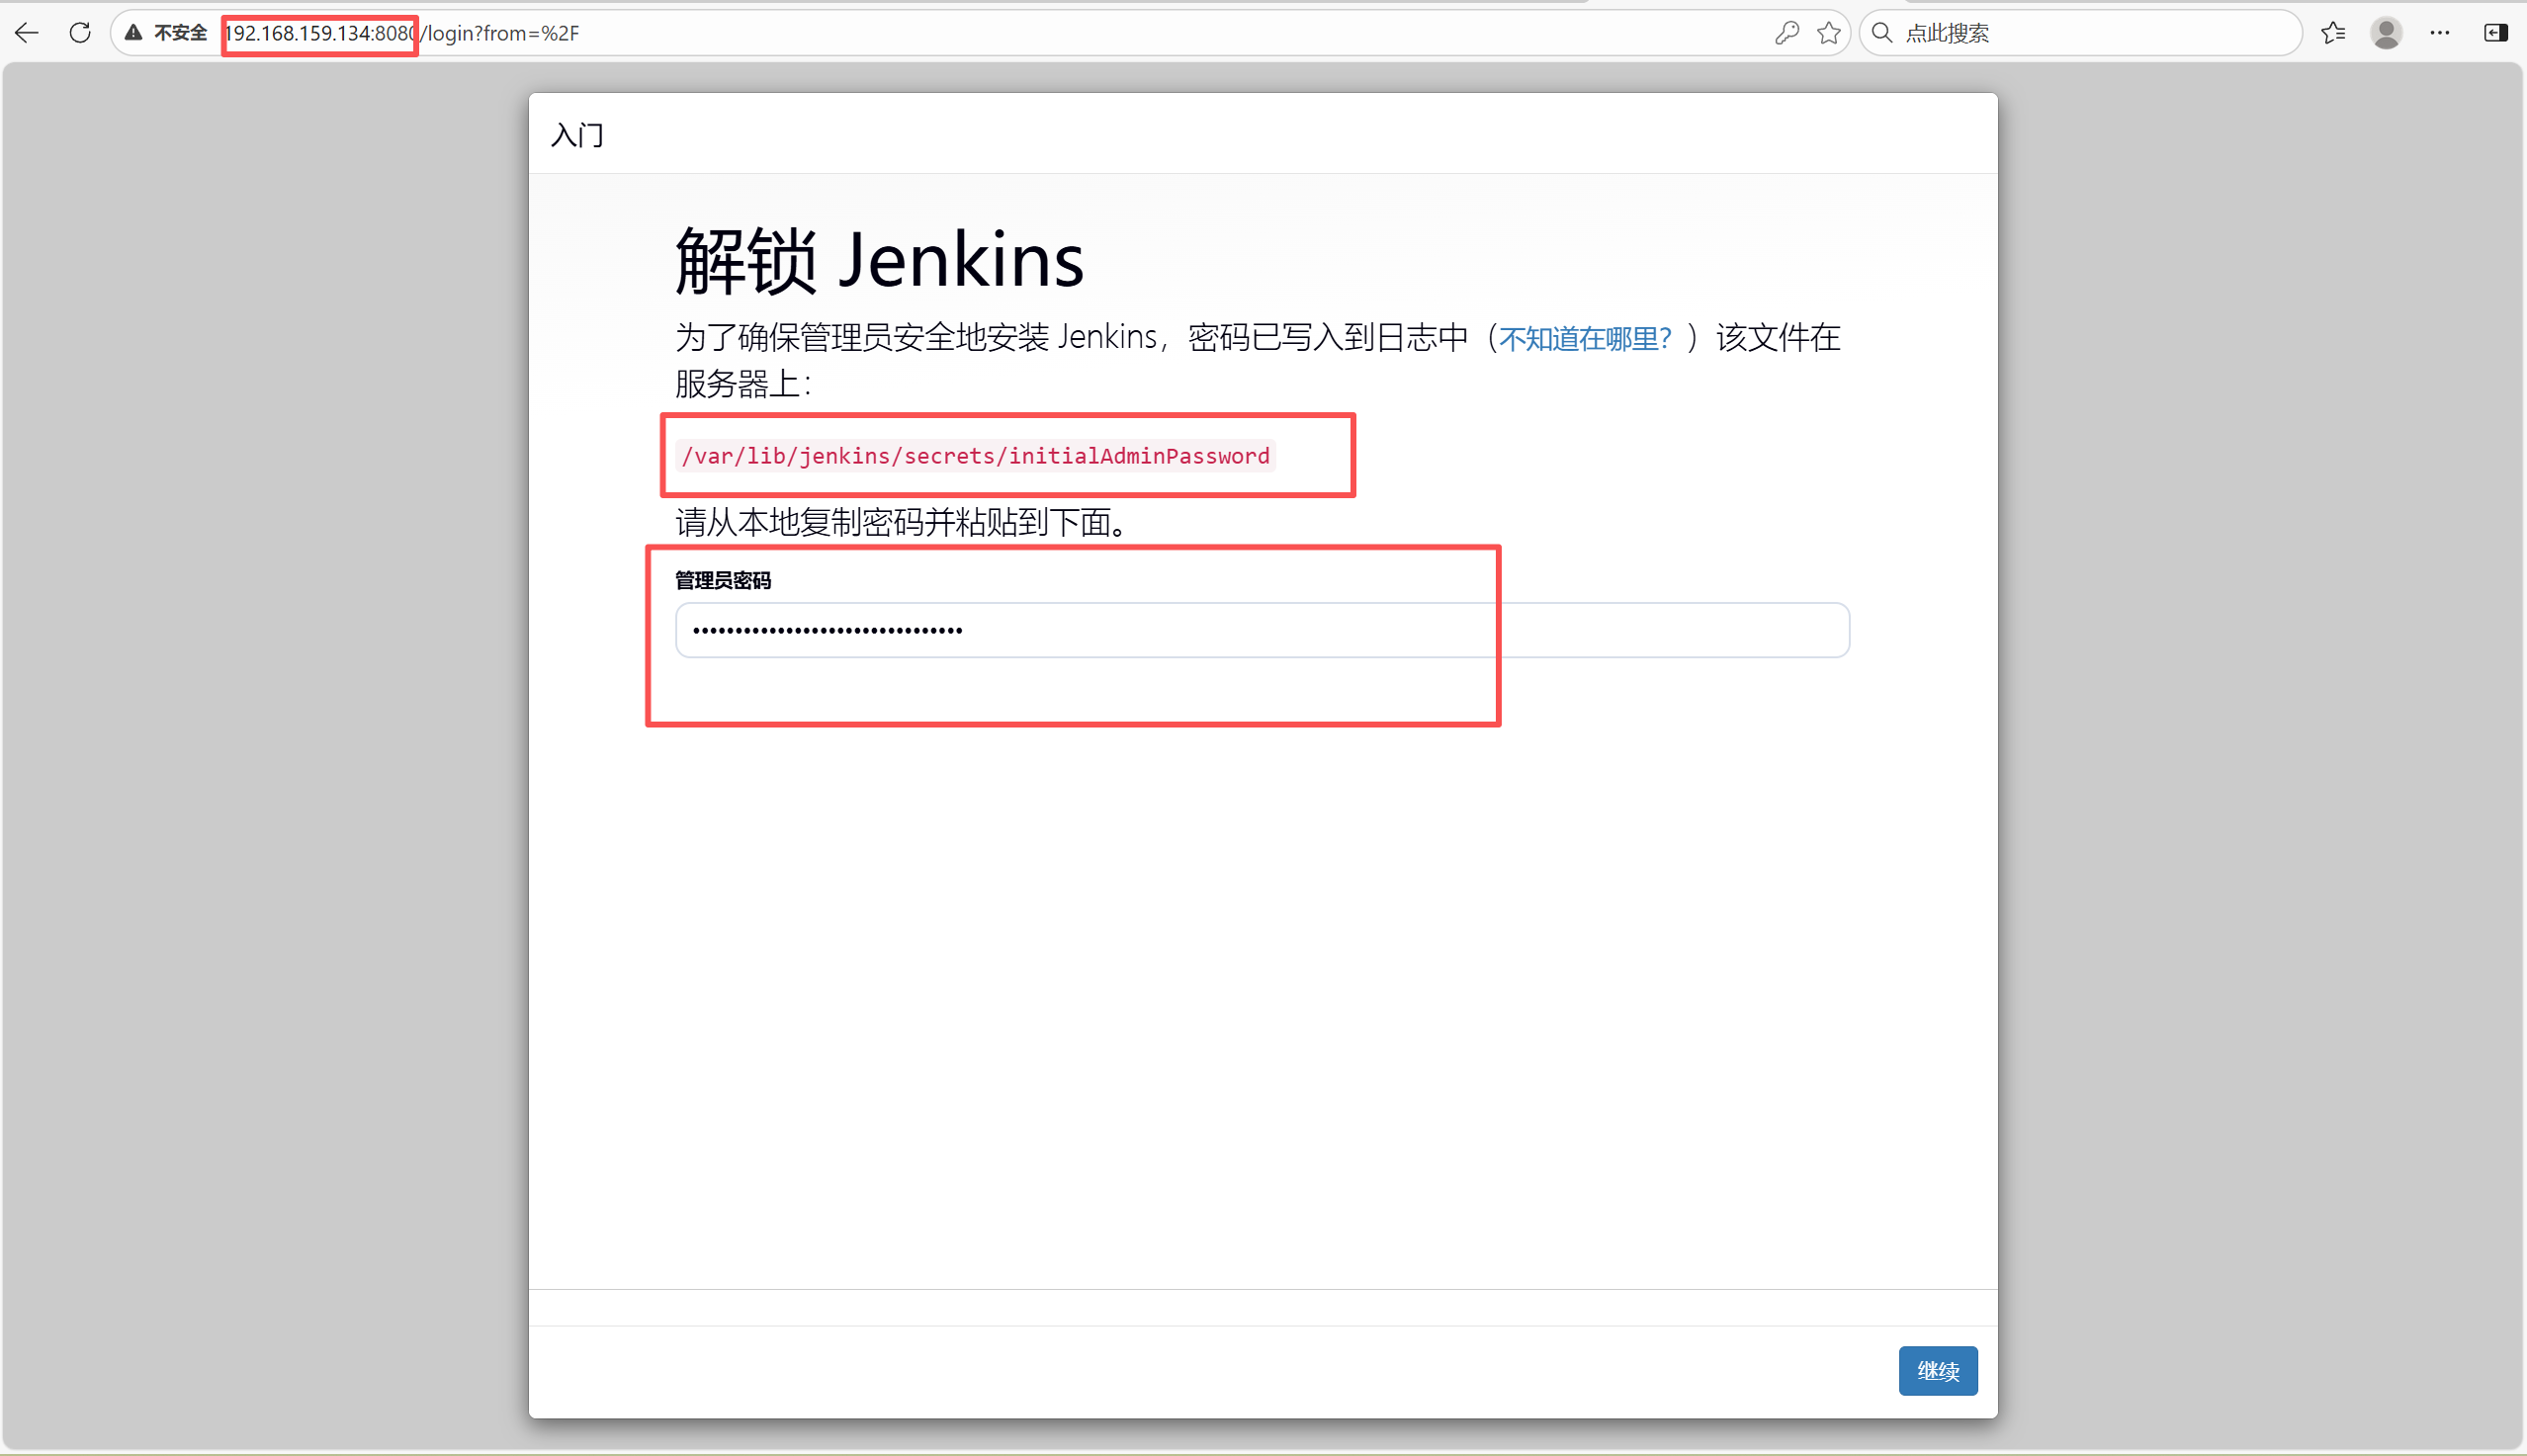2527x1456 pixels.
Task: Click the 解锁 Jenkins heading
Action: [x=879, y=260]
